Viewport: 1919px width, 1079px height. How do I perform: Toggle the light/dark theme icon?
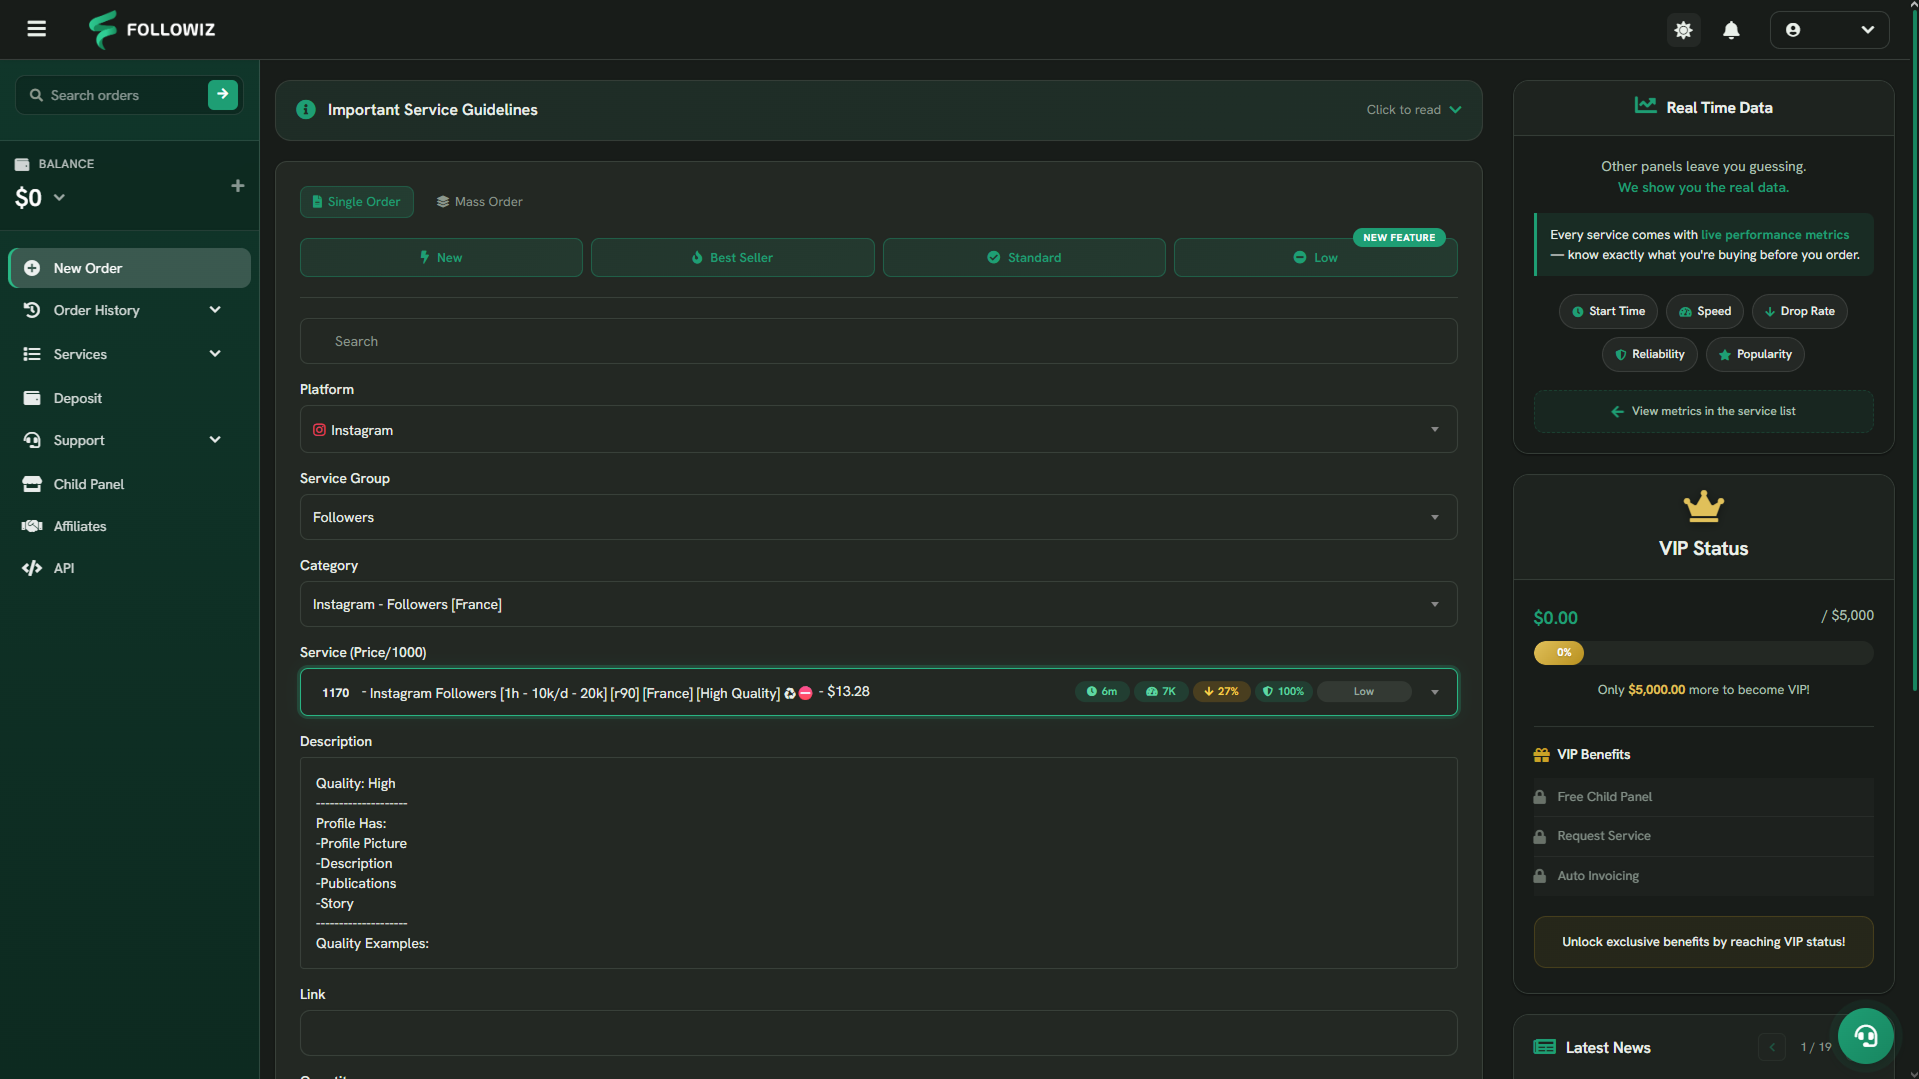pyautogui.click(x=1684, y=30)
